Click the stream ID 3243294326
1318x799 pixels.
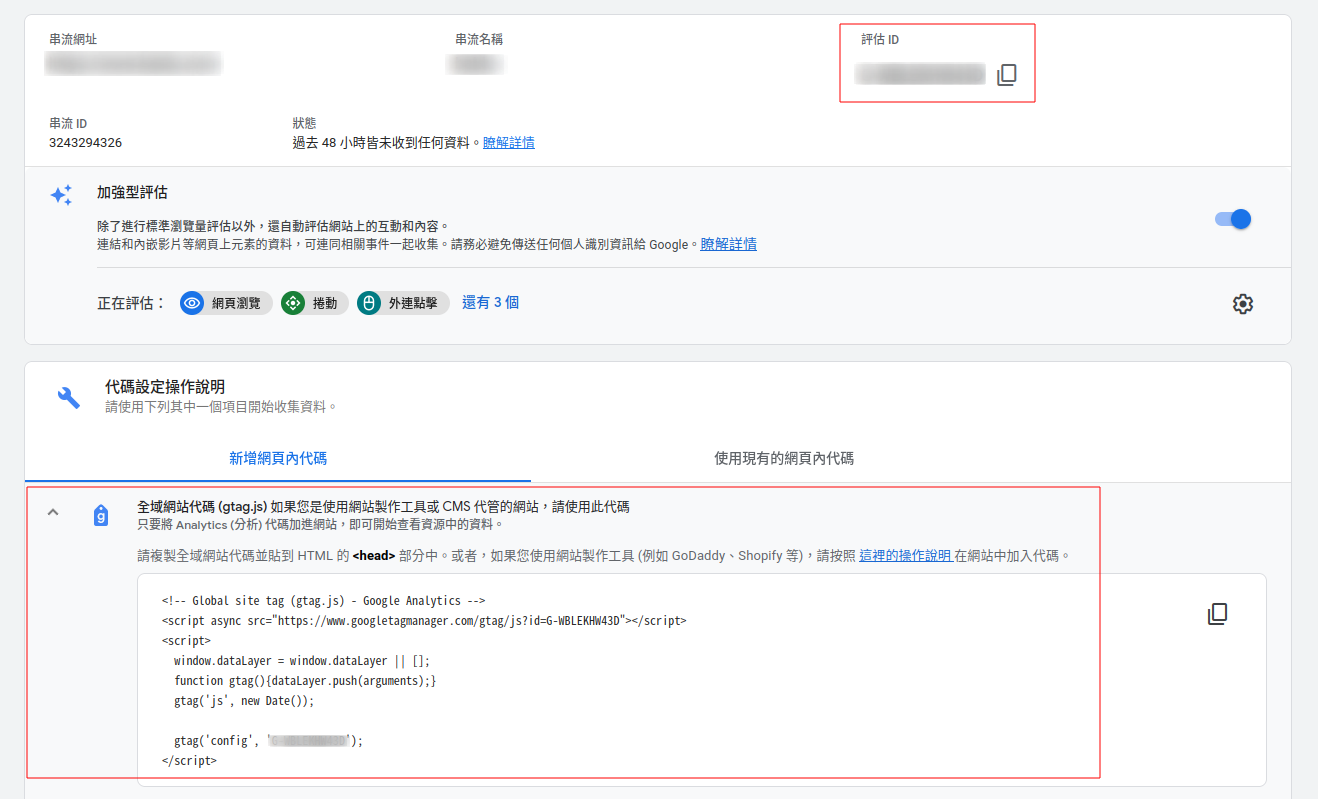[86, 143]
